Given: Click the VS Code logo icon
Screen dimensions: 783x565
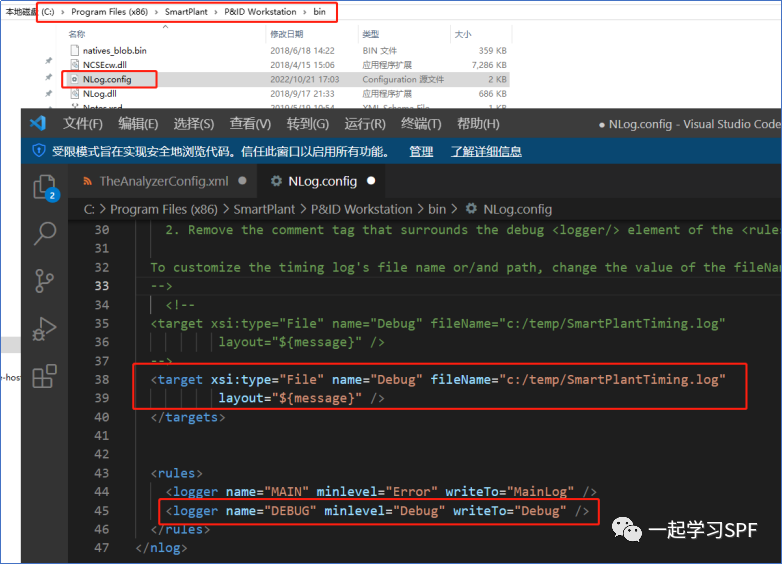Looking at the screenshot, I should [38, 123].
